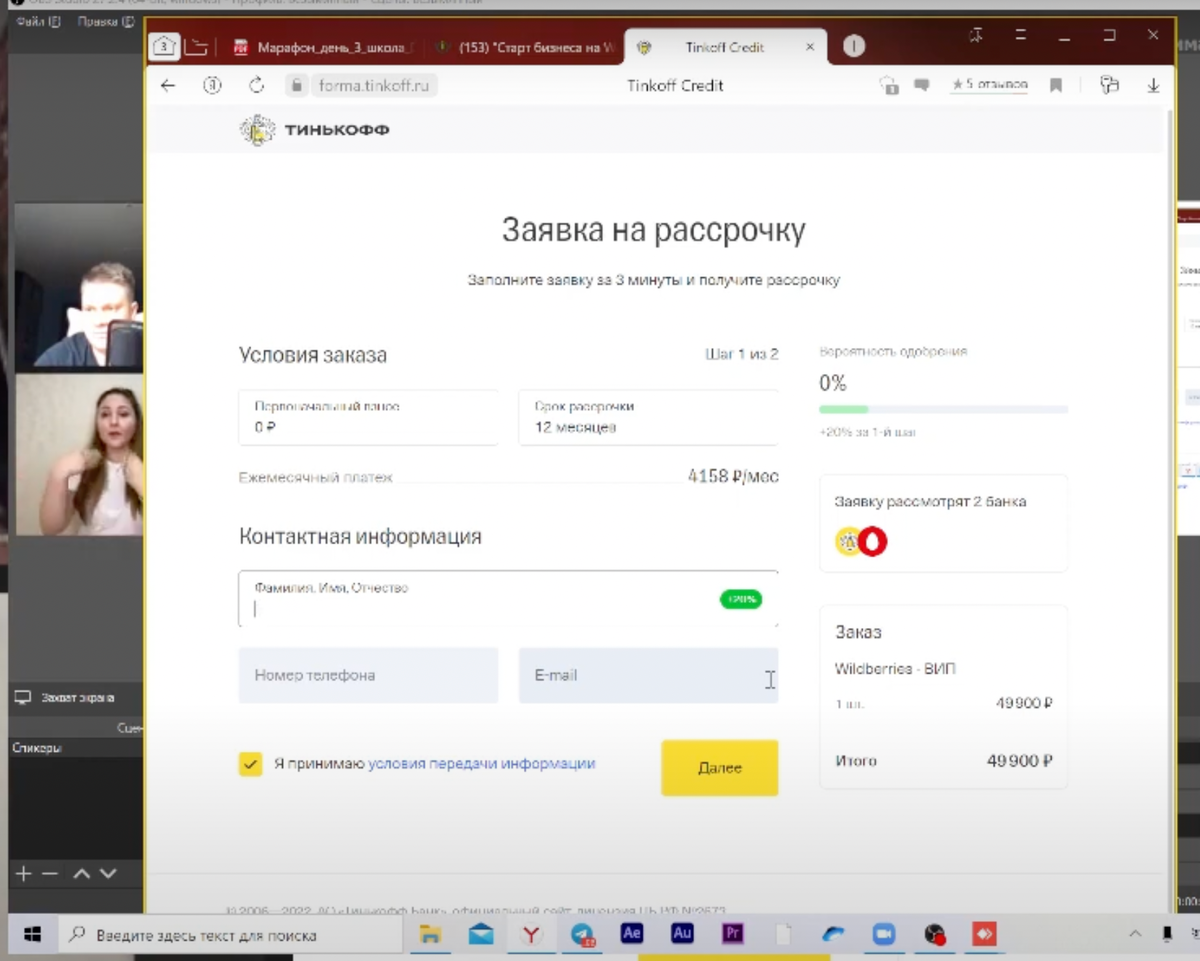Click the Tinkoff logo in the page header

(315, 130)
